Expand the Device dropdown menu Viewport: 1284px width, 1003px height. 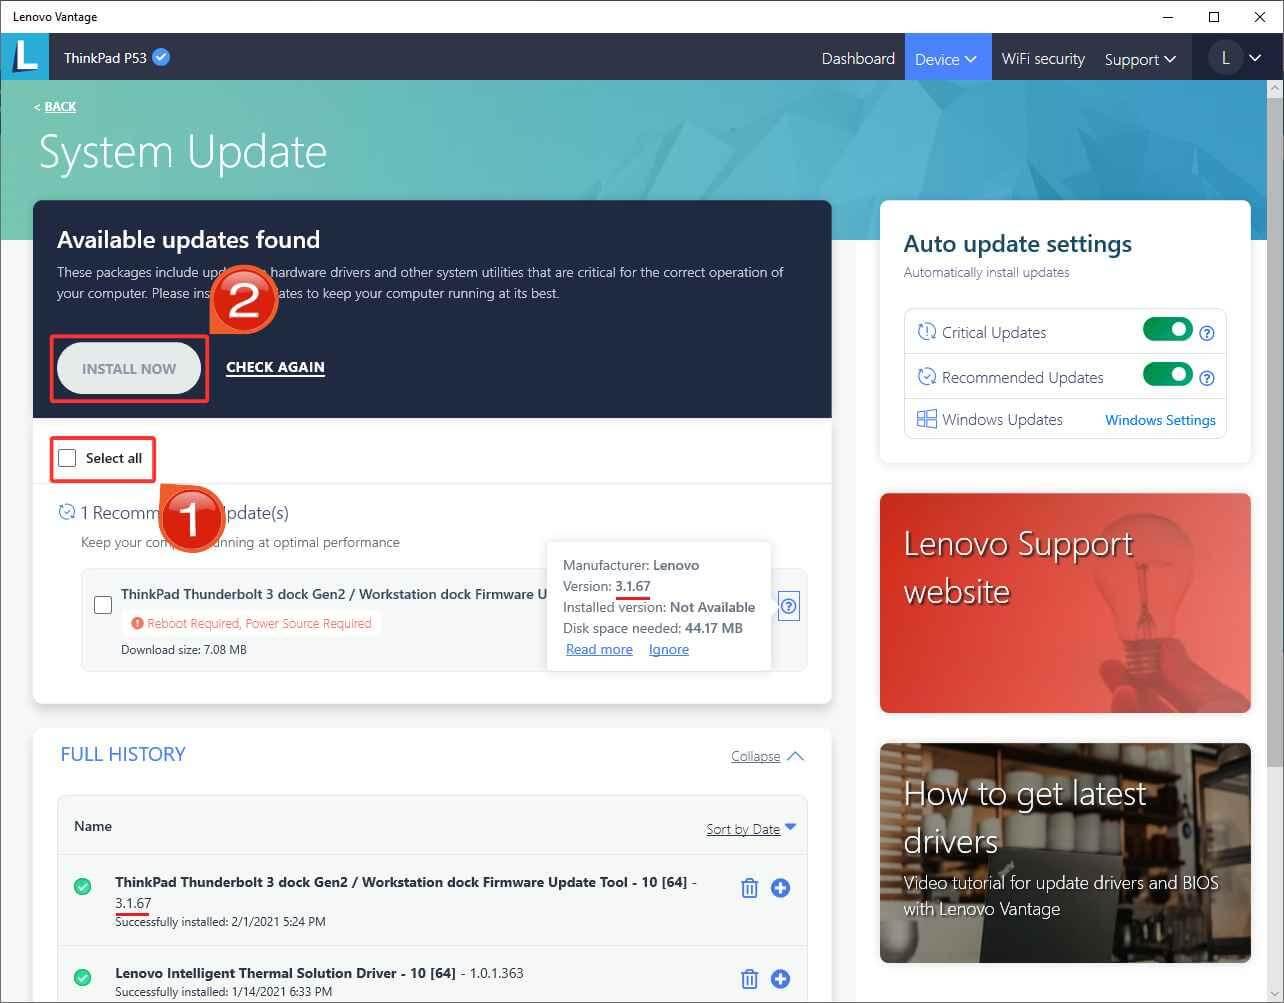coord(946,59)
